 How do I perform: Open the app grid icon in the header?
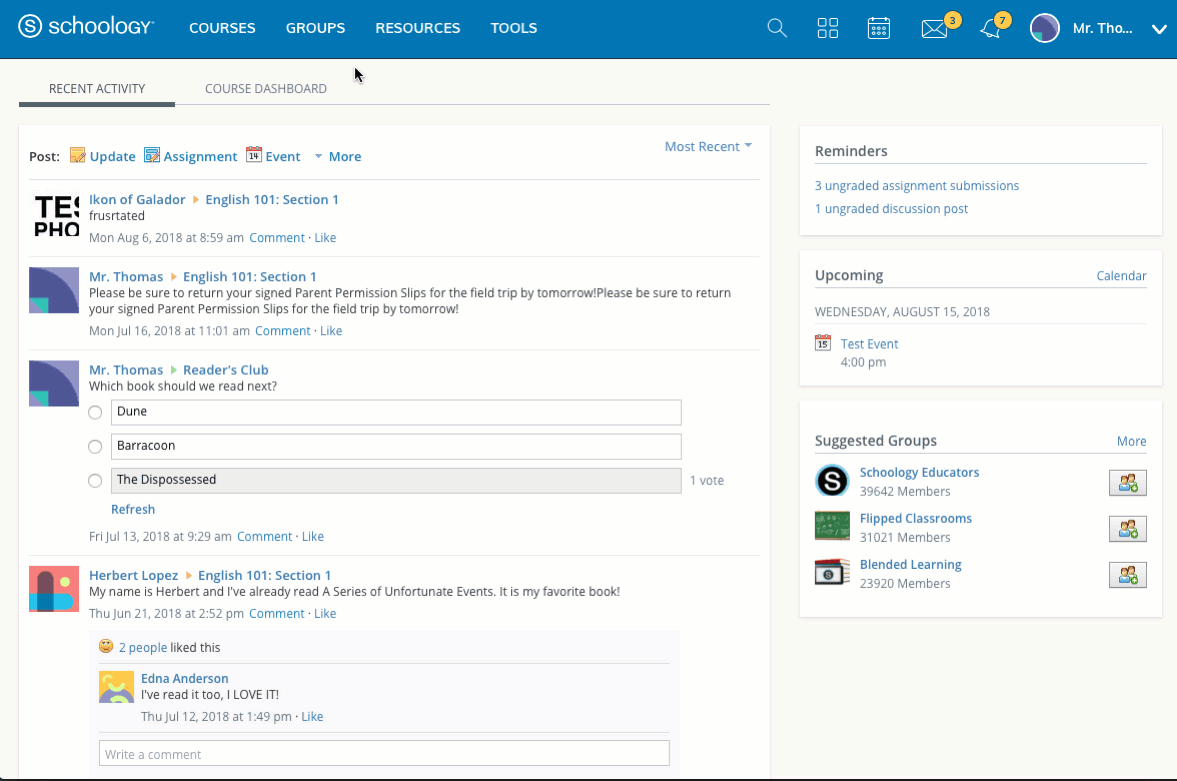click(828, 28)
